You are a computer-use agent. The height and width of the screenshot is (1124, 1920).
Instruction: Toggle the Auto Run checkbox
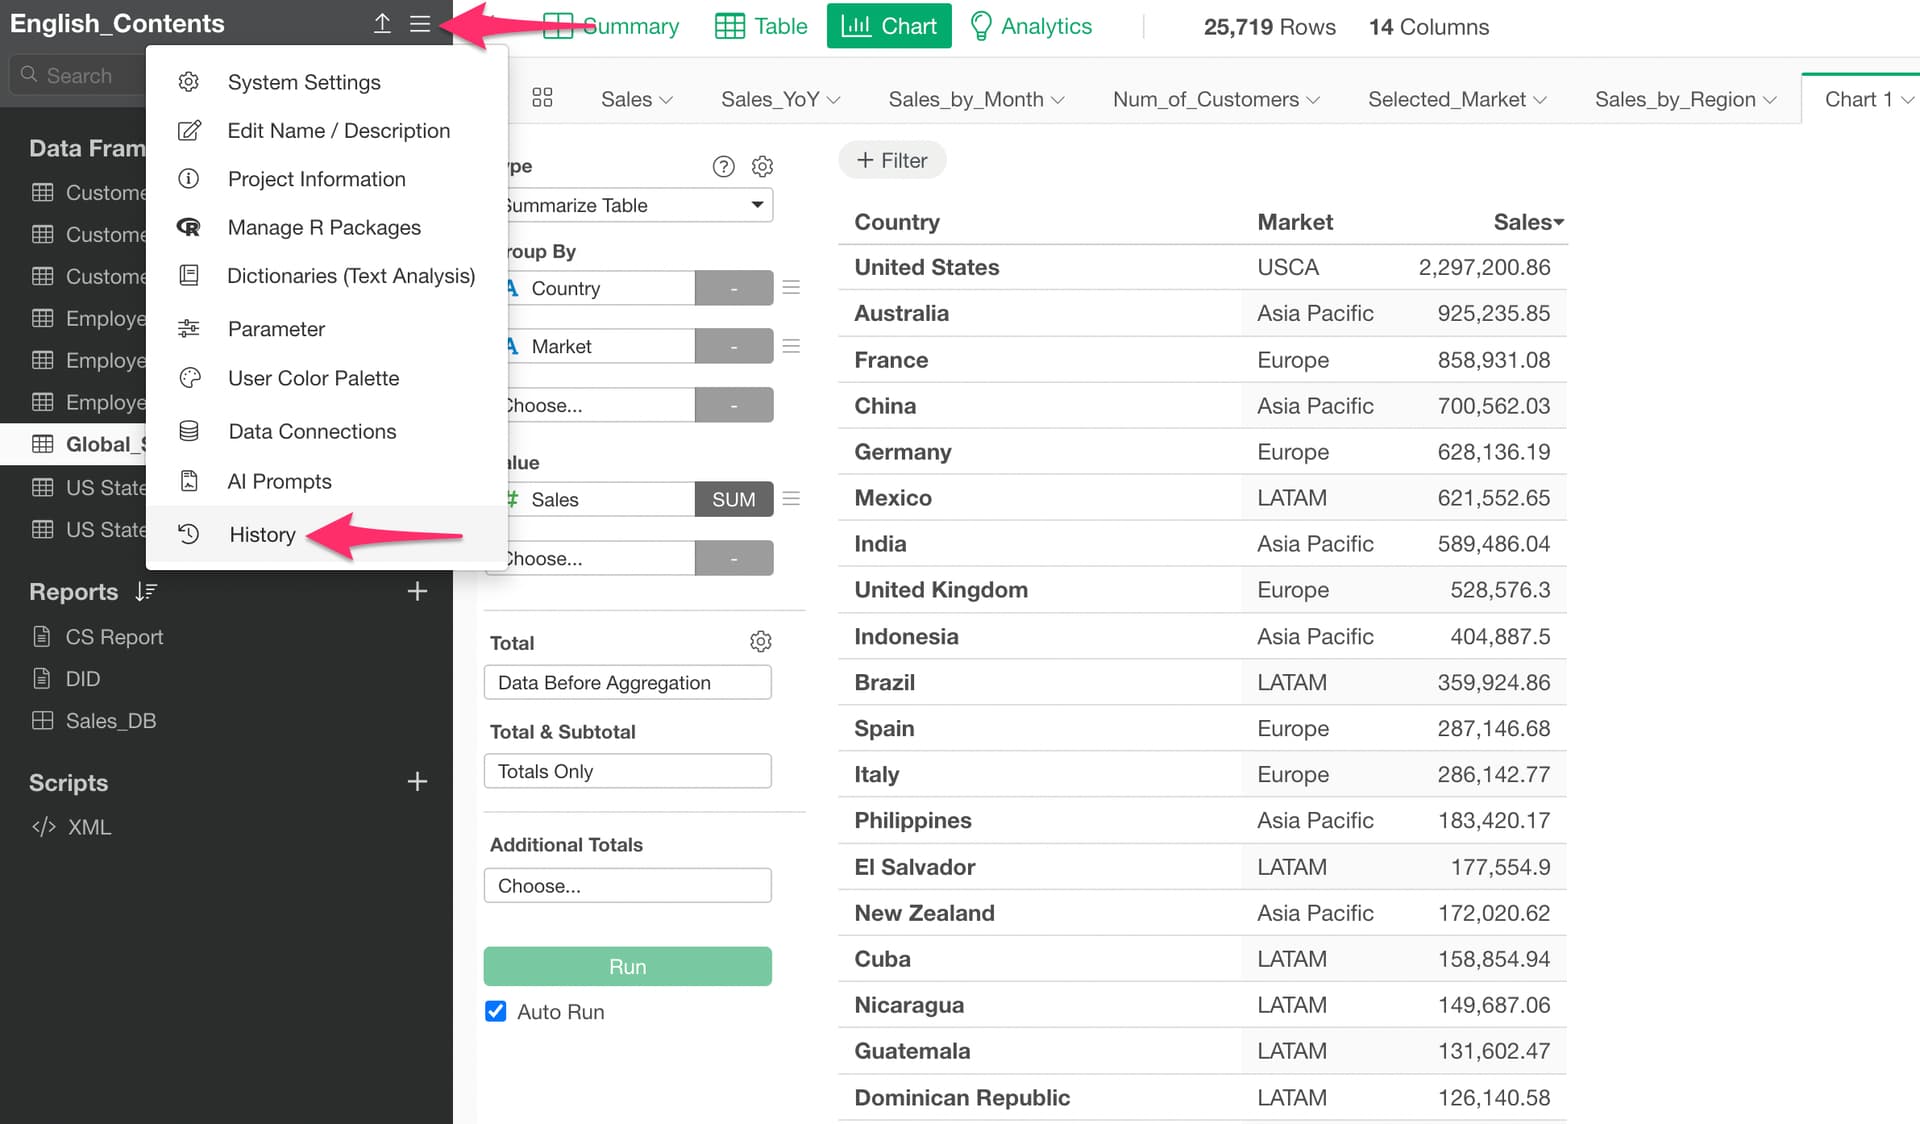(496, 1011)
